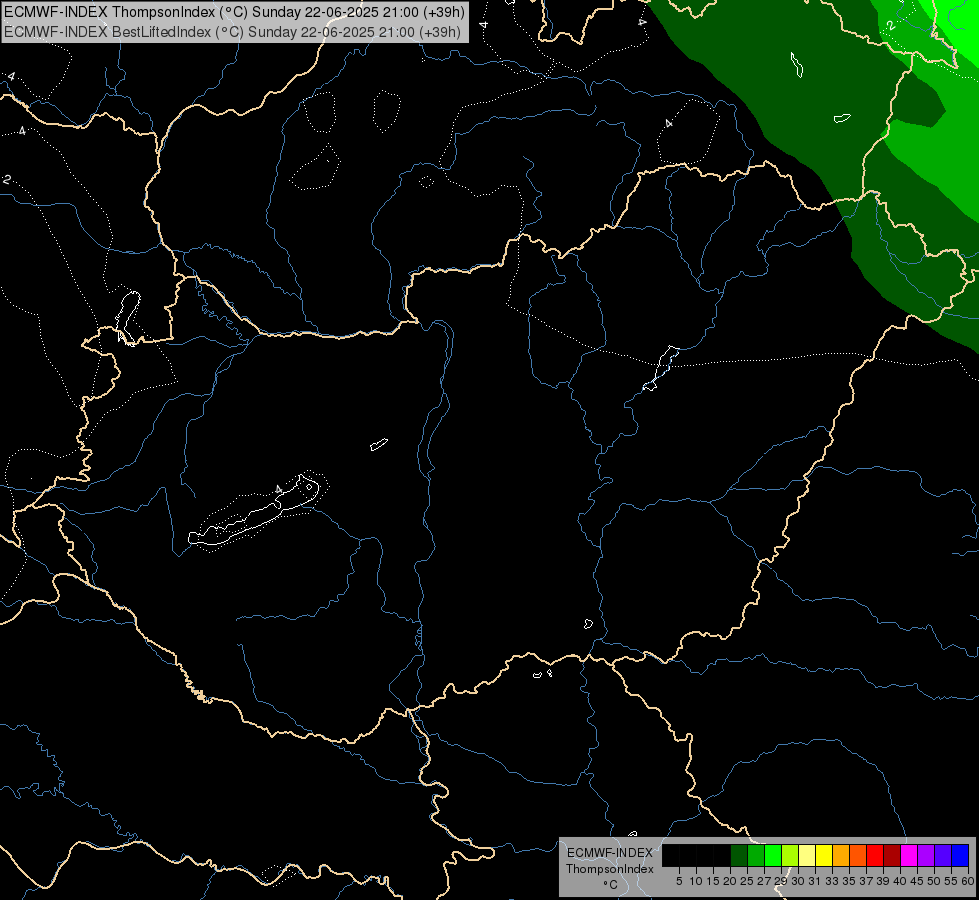Click the legend tick value 60

968,881
